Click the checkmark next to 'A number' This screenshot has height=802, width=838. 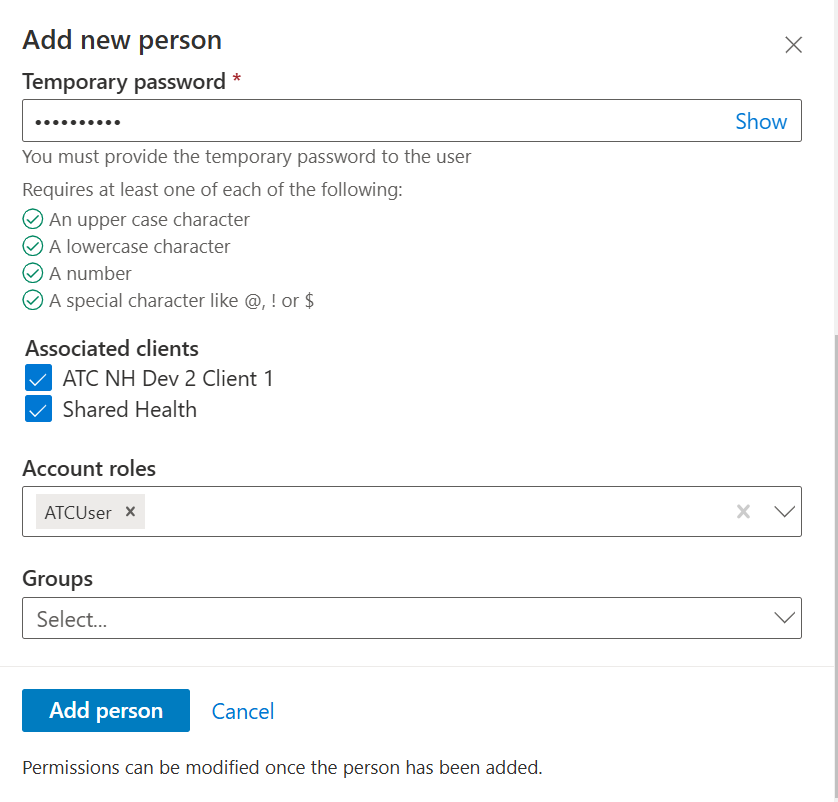tap(31, 273)
